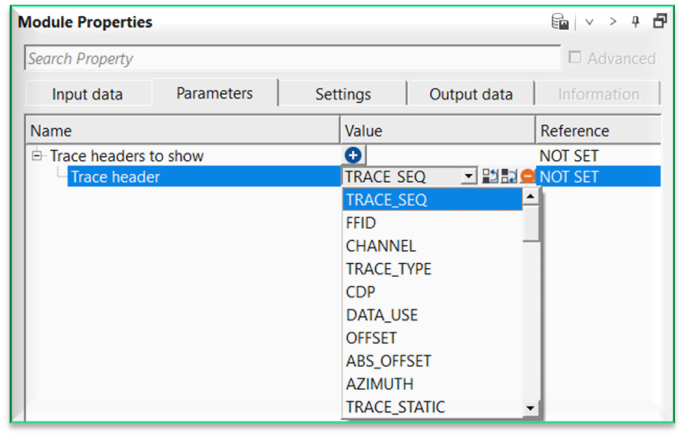Pin the Module Properties panel
This screenshot has width=684, height=437.
[x=636, y=21]
